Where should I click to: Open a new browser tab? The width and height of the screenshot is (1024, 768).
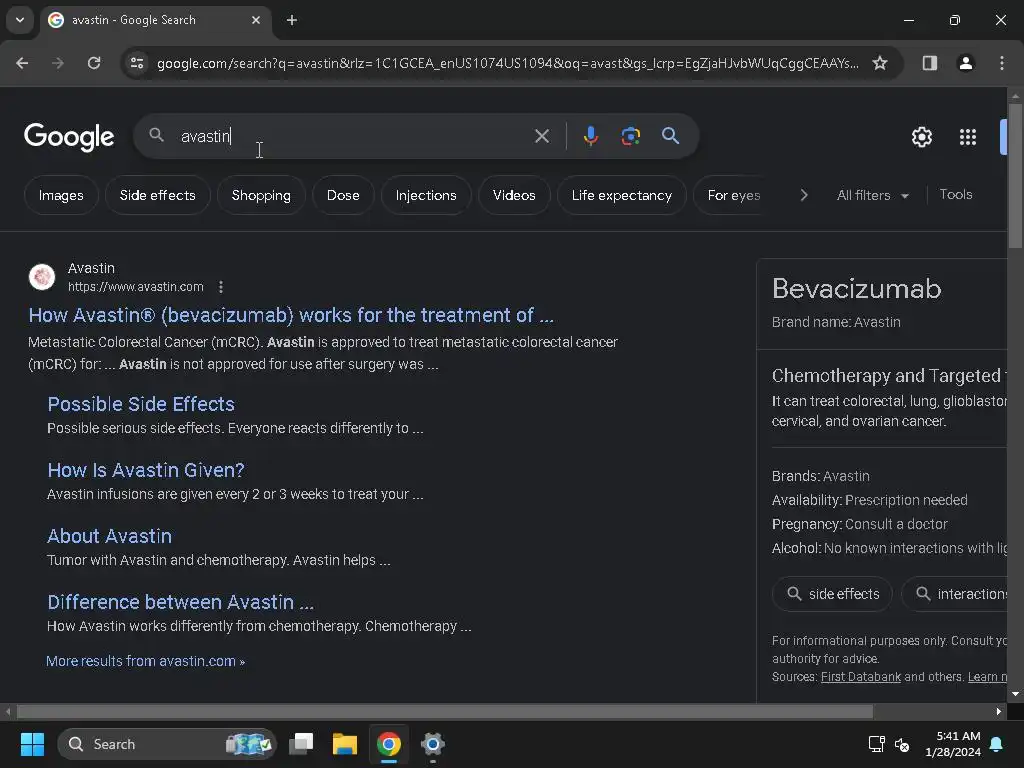pyautogui.click(x=292, y=20)
